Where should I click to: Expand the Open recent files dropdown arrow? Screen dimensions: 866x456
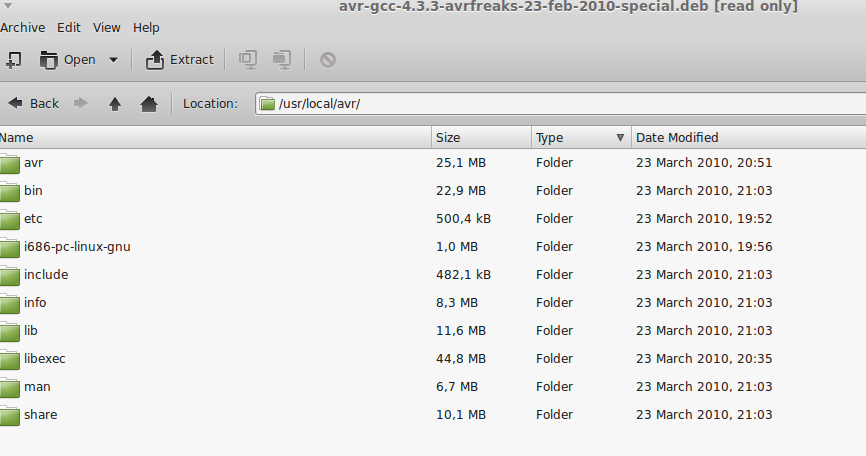tap(113, 60)
